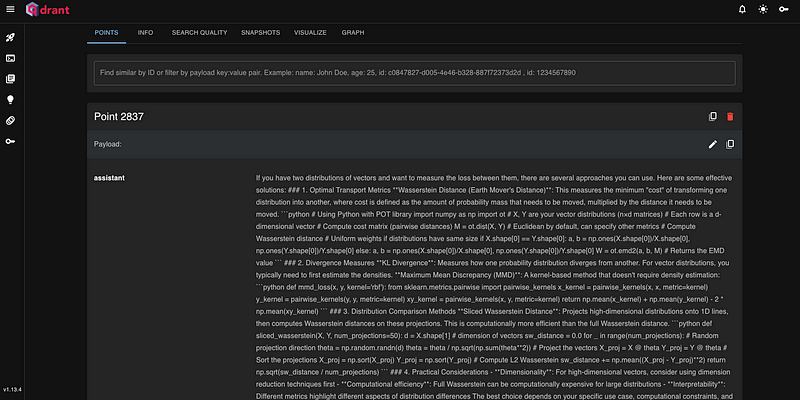Click the find similar or filter search field
800x400 pixels.
pos(414,73)
